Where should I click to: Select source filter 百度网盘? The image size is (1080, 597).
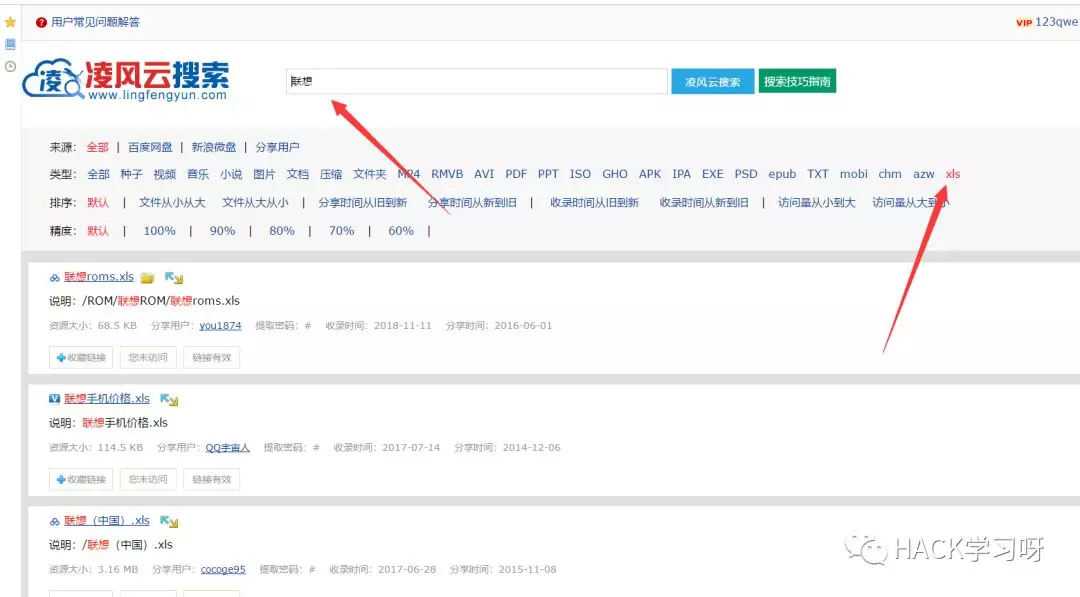(150, 147)
